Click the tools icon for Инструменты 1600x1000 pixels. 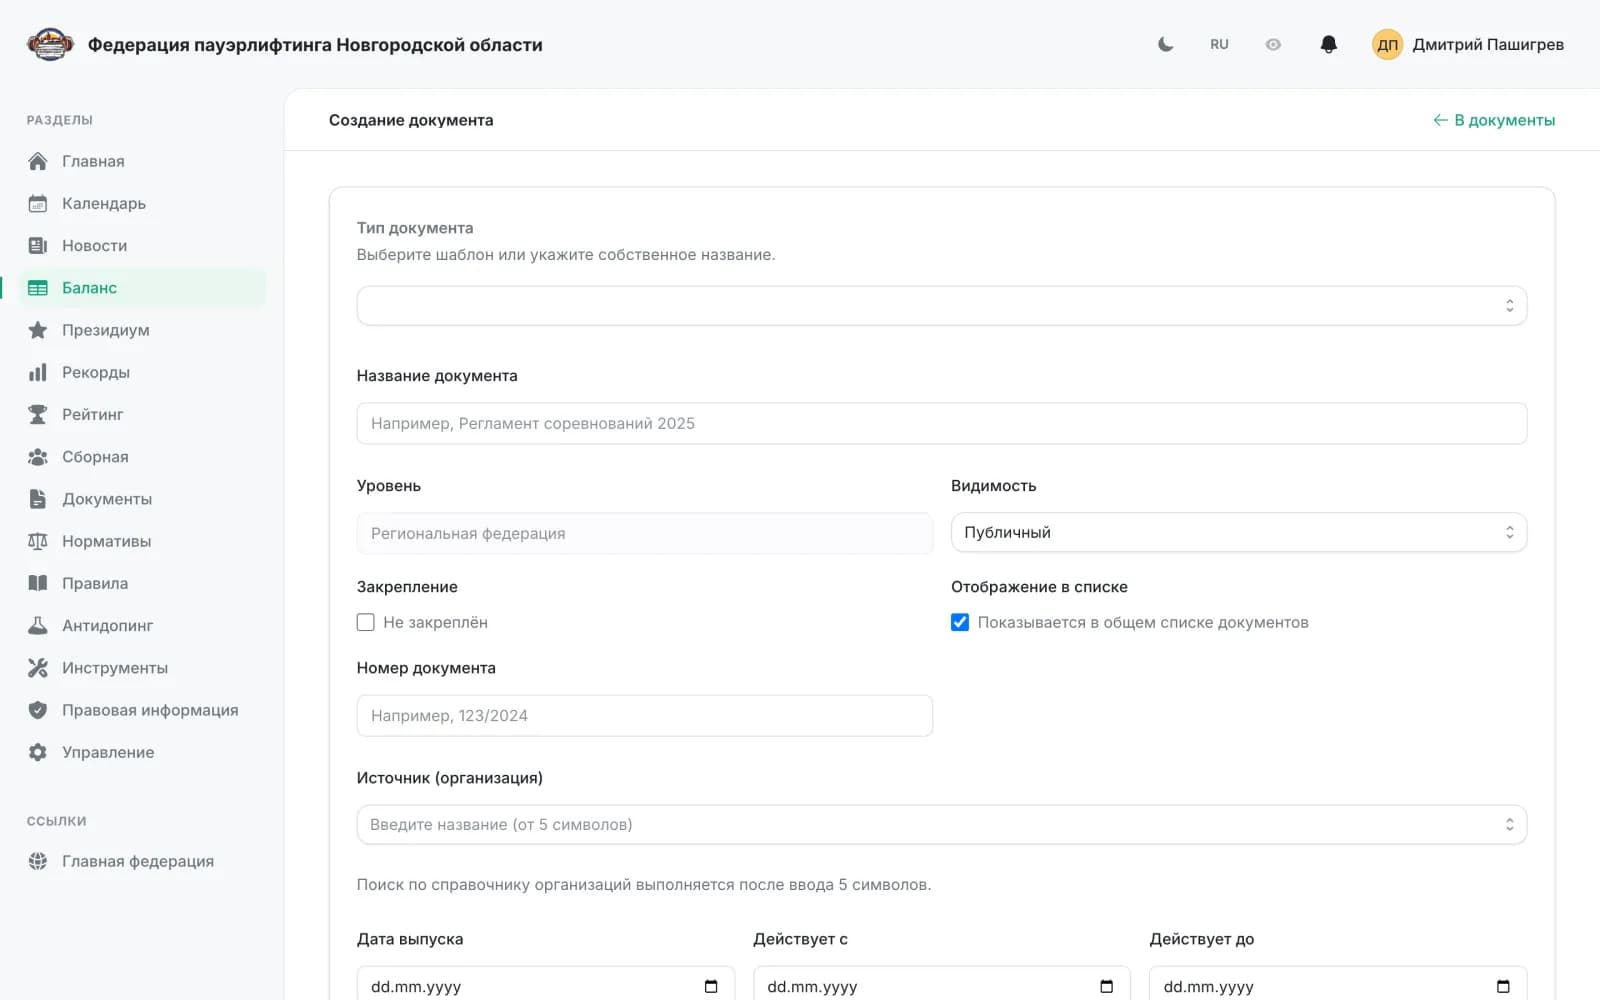click(x=38, y=668)
